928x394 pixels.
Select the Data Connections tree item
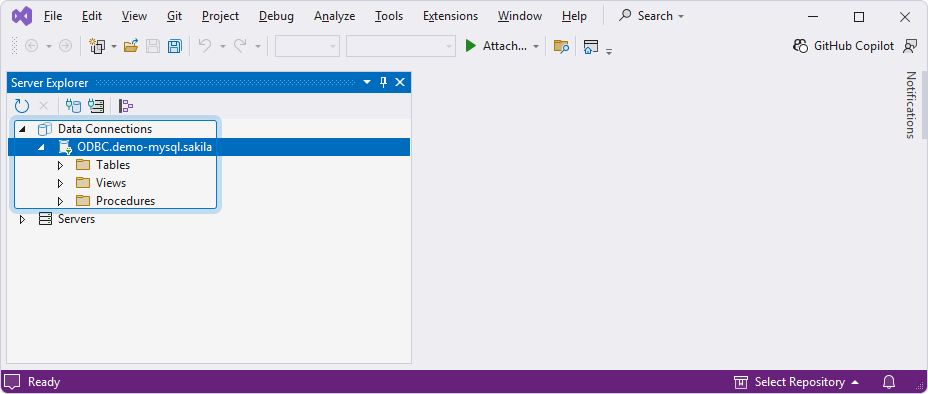(x=105, y=129)
